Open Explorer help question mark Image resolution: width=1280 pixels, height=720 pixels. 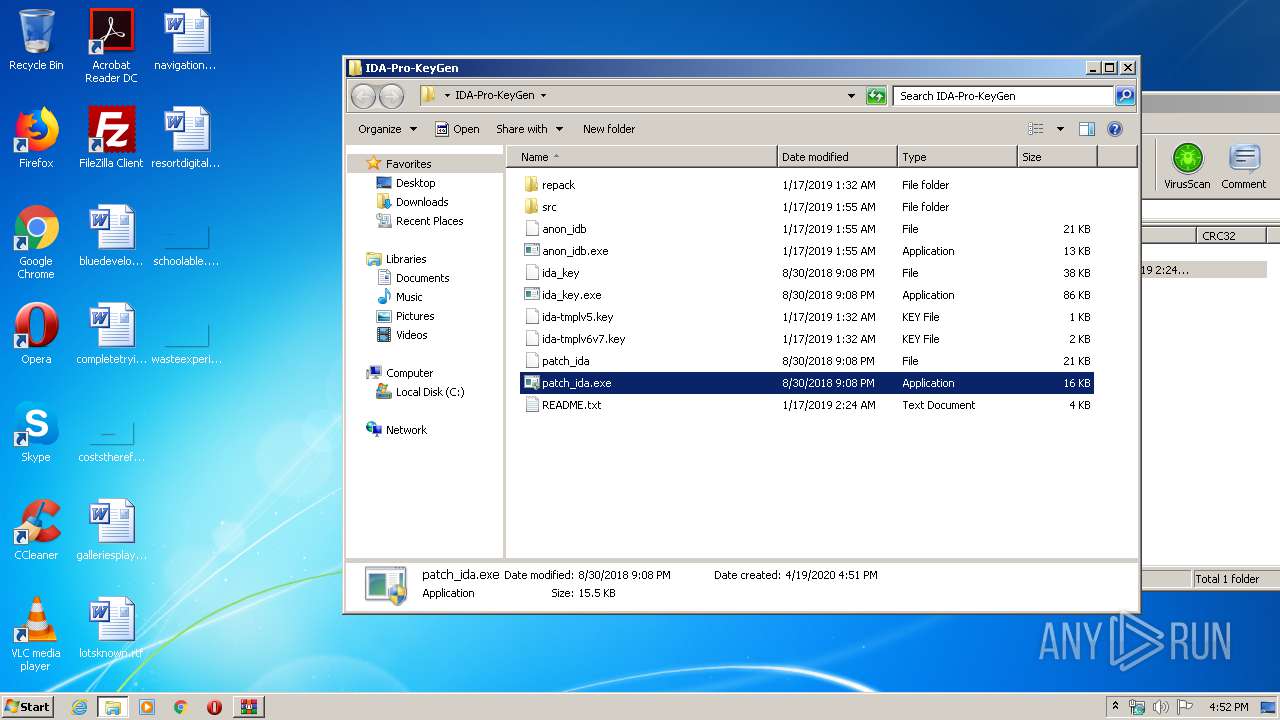[1115, 129]
